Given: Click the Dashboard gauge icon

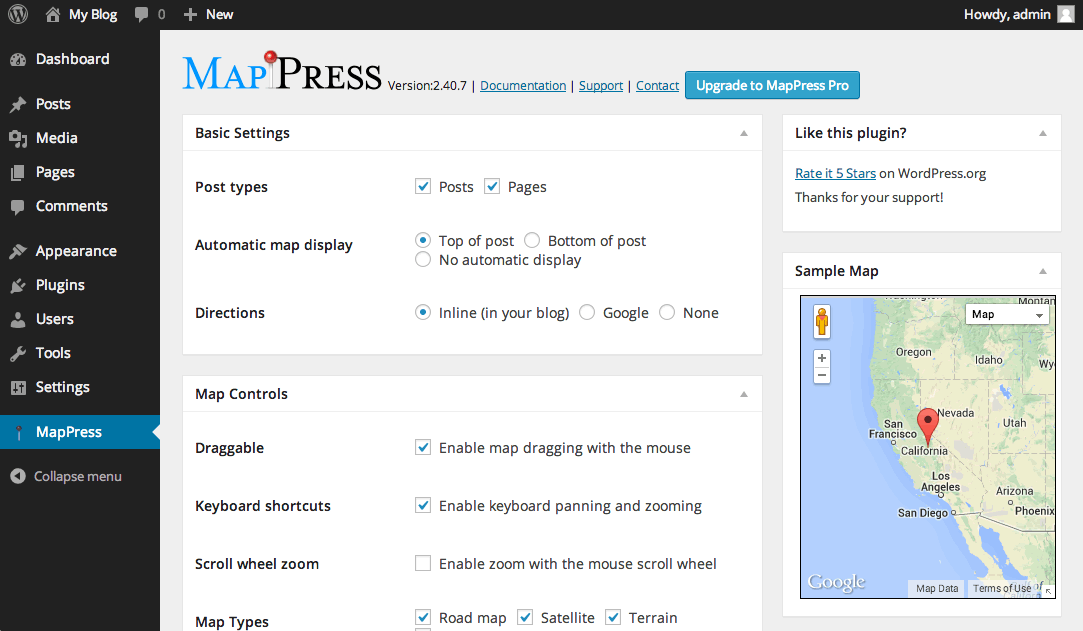Looking at the screenshot, I should [18, 59].
